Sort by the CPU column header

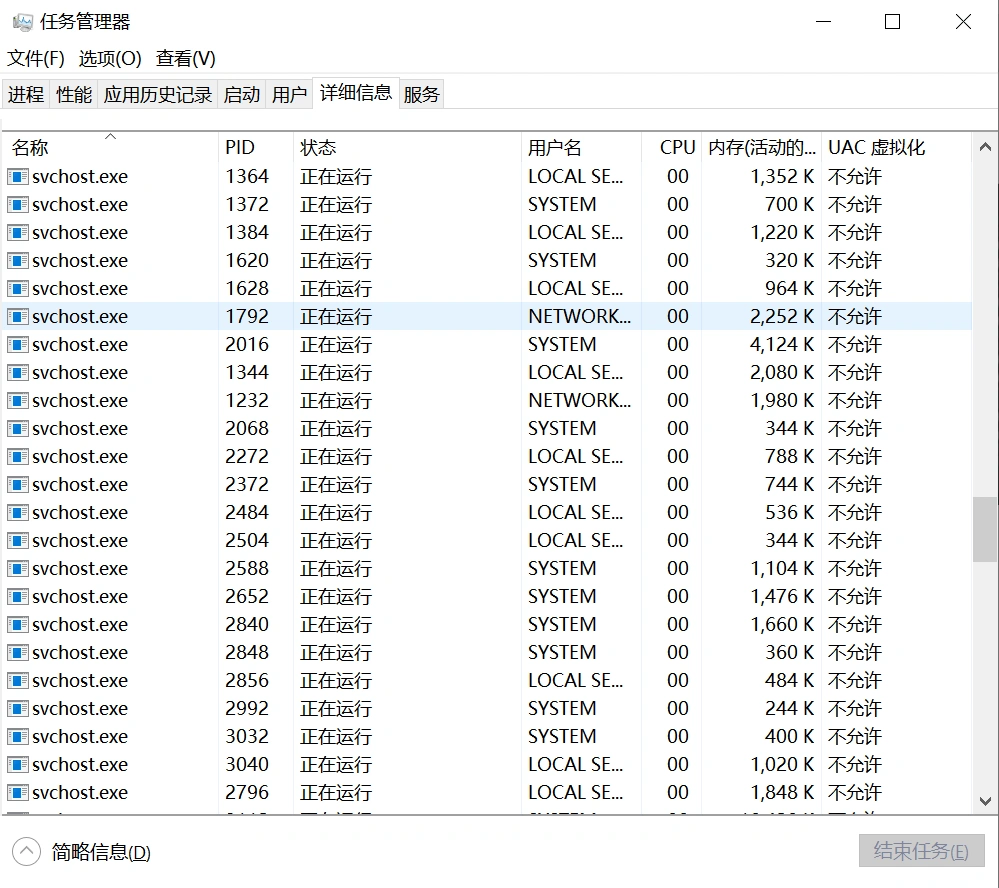tap(672, 147)
